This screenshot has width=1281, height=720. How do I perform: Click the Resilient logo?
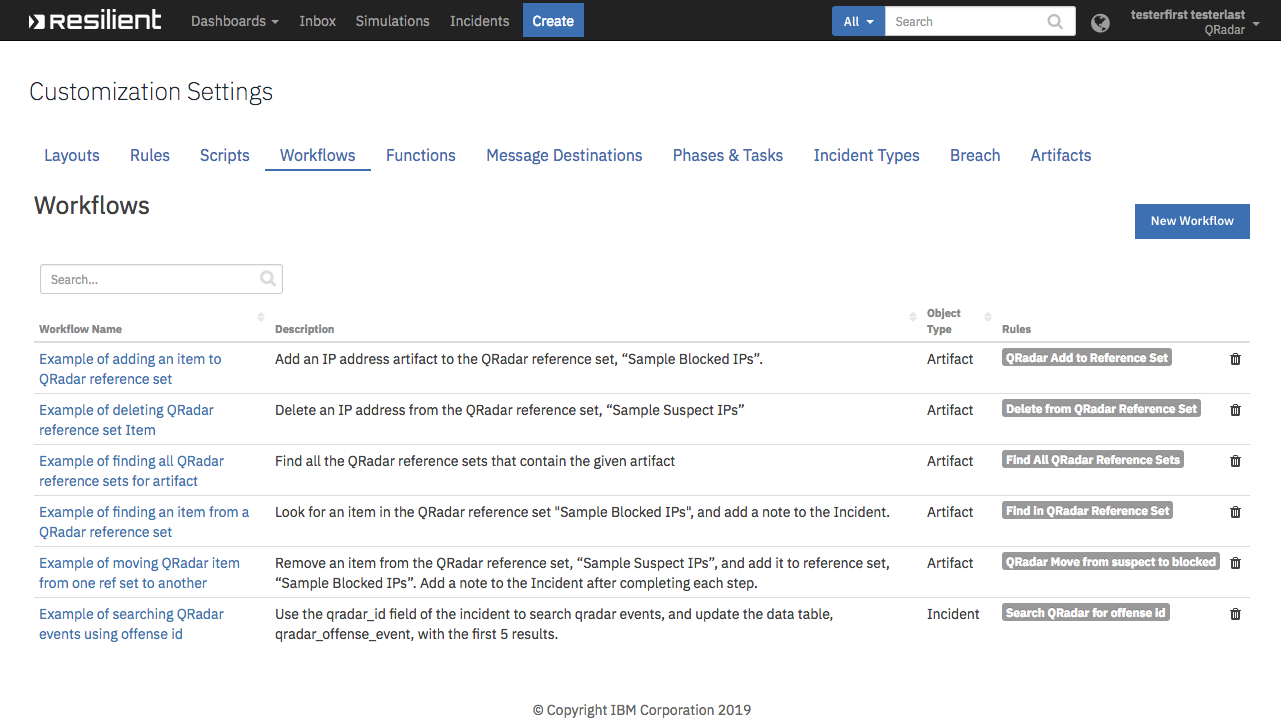(x=95, y=18)
